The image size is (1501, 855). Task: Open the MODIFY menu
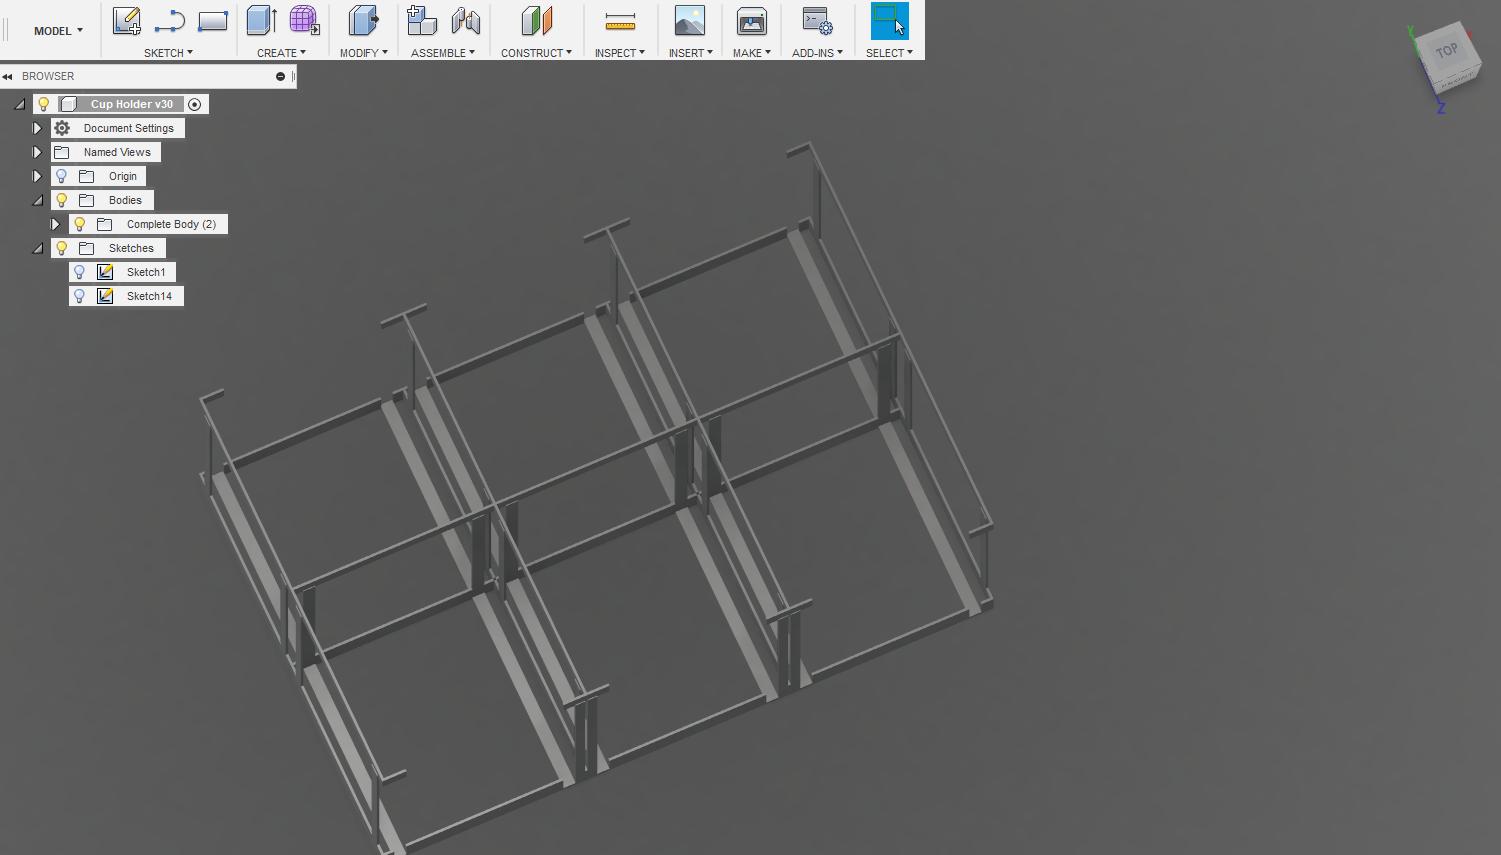363,53
